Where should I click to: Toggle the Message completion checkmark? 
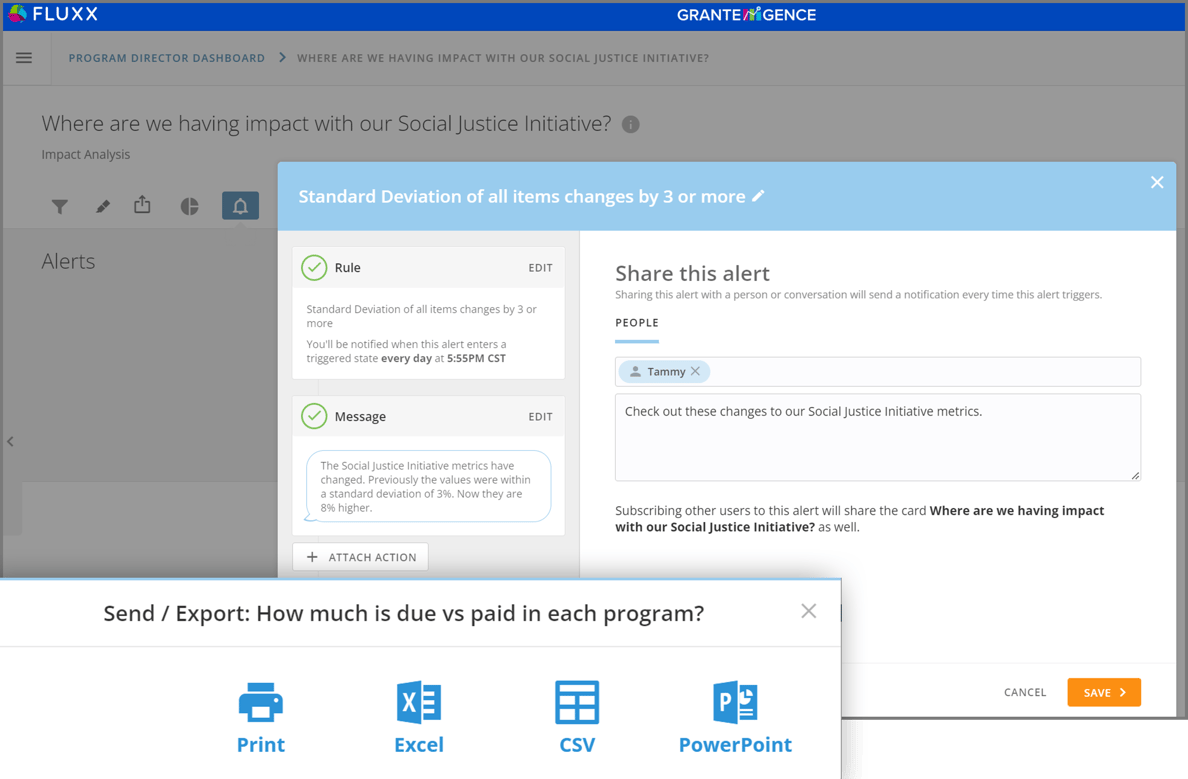pyautogui.click(x=314, y=416)
